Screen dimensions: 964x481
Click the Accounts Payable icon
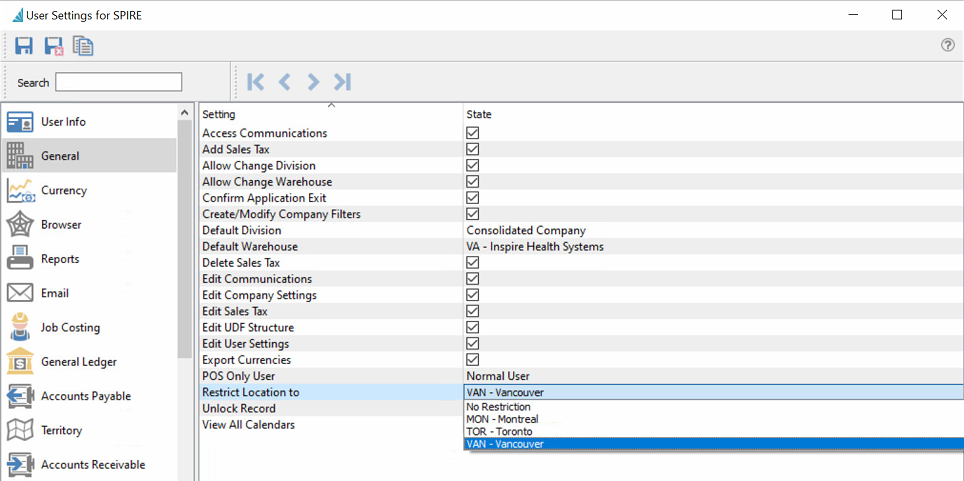(20, 396)
